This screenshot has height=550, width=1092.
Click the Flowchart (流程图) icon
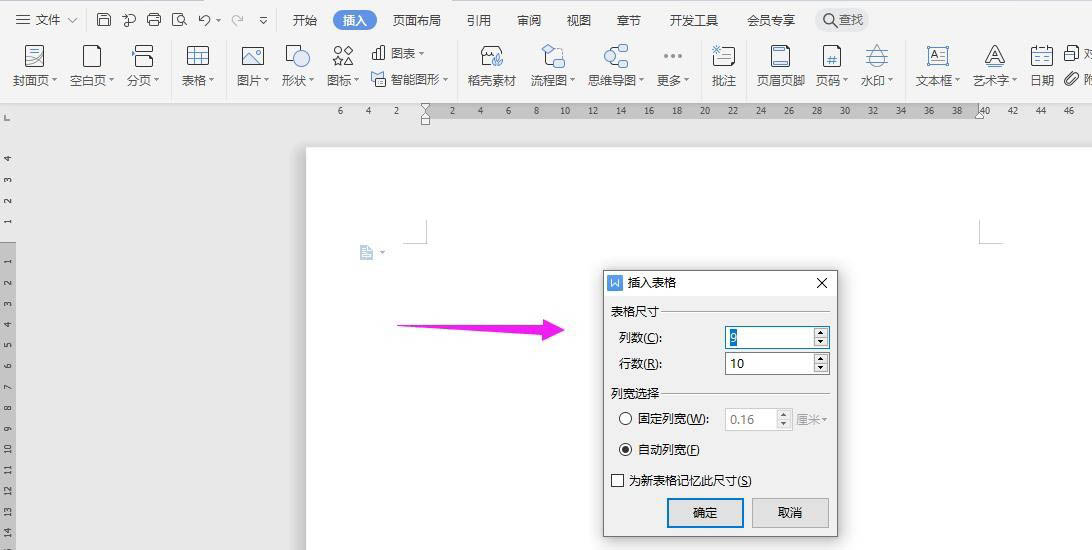coord(553,57)
